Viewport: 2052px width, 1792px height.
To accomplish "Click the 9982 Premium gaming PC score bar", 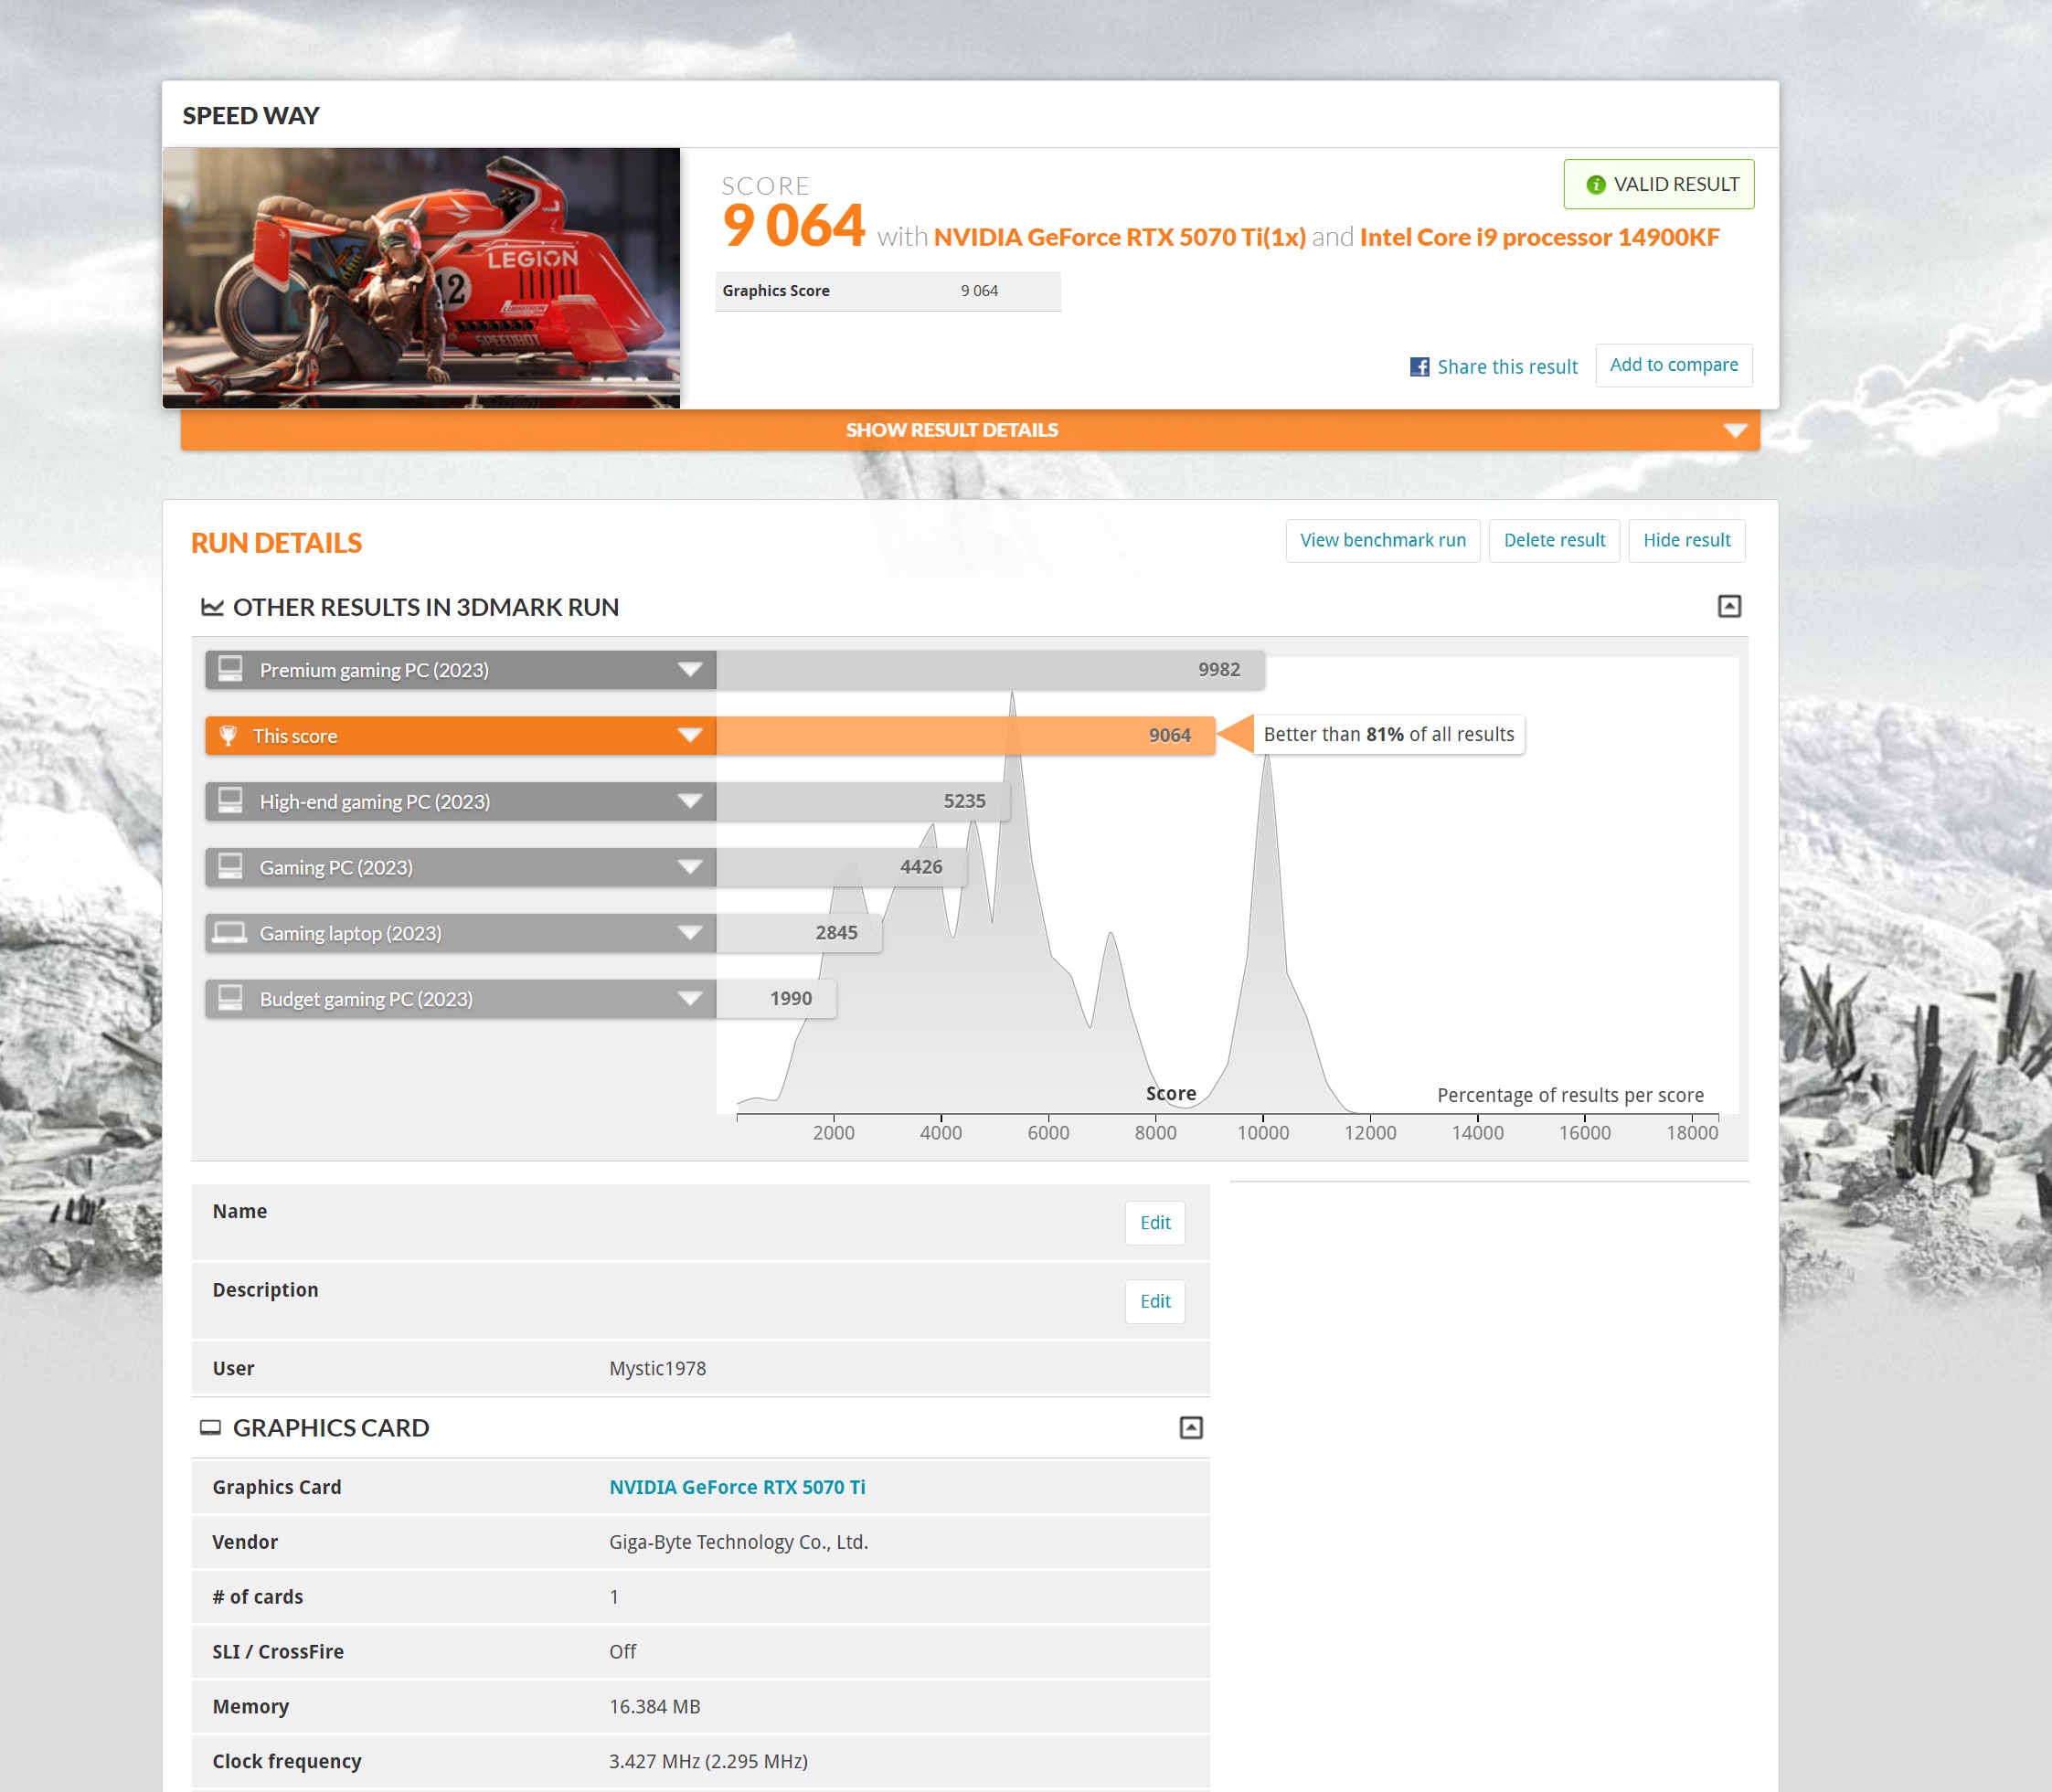I will pos(990,670).
